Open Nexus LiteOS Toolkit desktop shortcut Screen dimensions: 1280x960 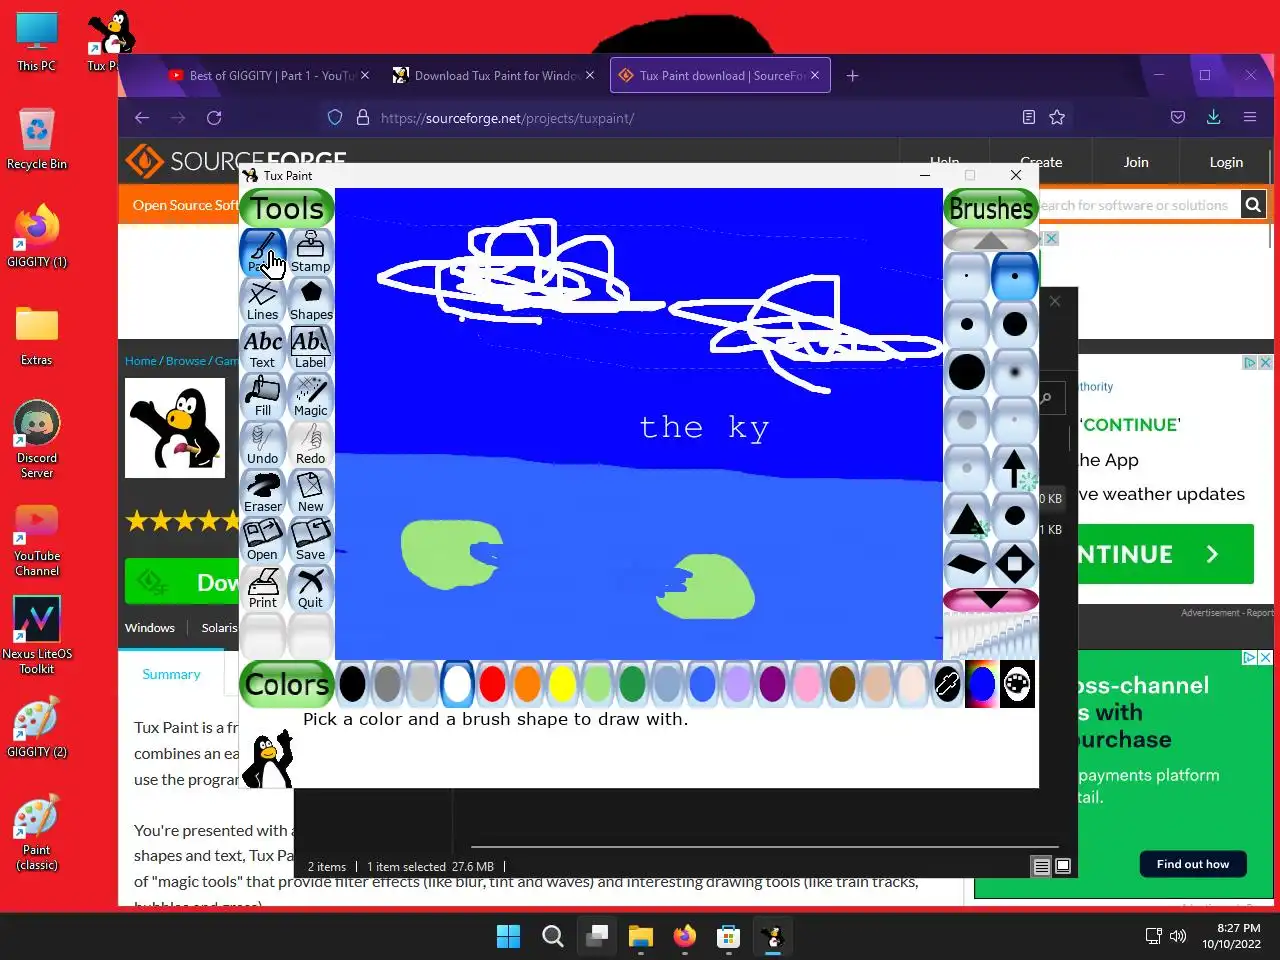(x=37, y=636)
